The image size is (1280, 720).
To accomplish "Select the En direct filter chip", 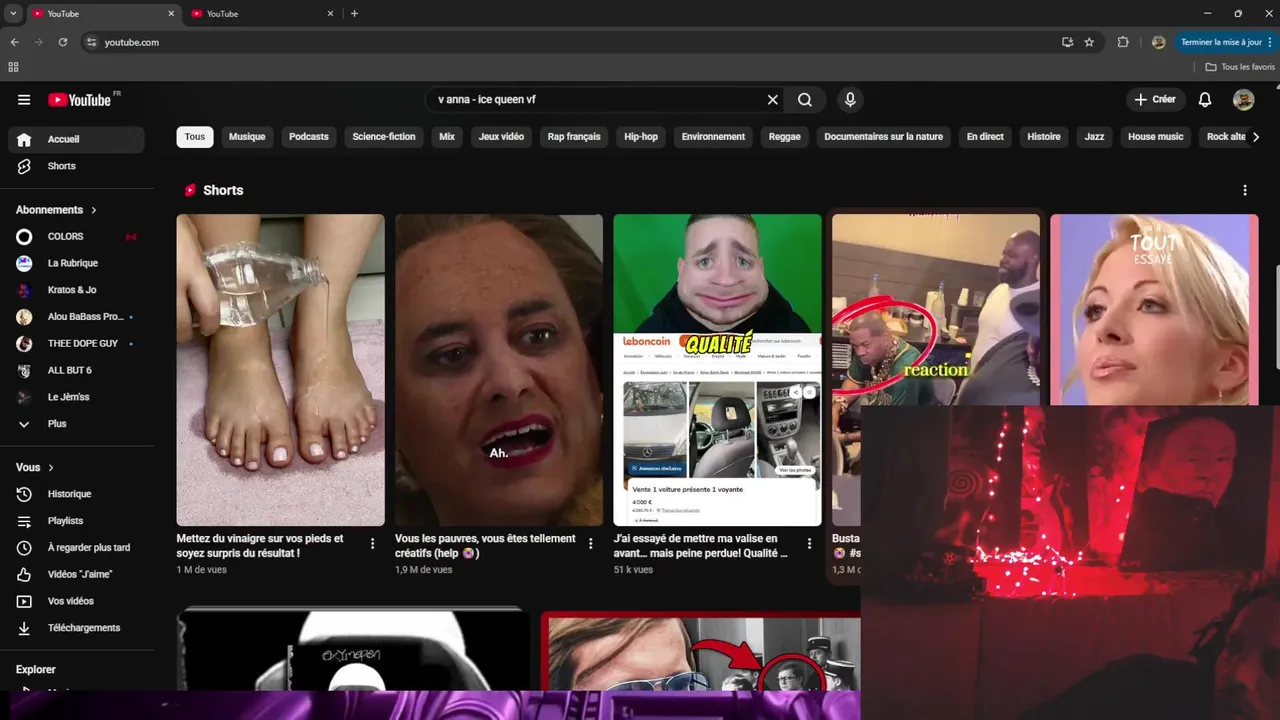I will tap(985, 137).
